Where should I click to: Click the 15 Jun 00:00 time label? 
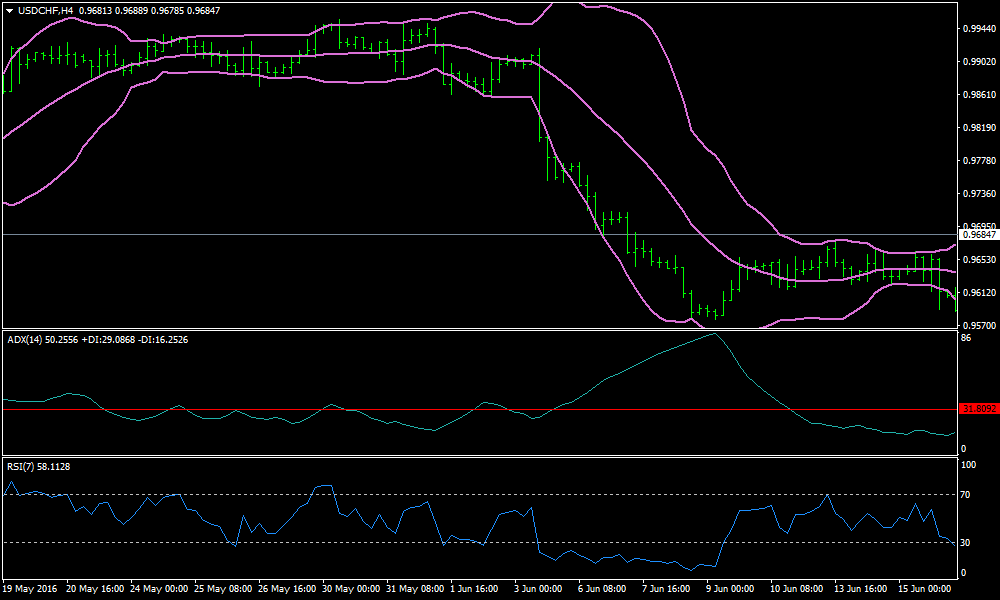coord(923,590)
